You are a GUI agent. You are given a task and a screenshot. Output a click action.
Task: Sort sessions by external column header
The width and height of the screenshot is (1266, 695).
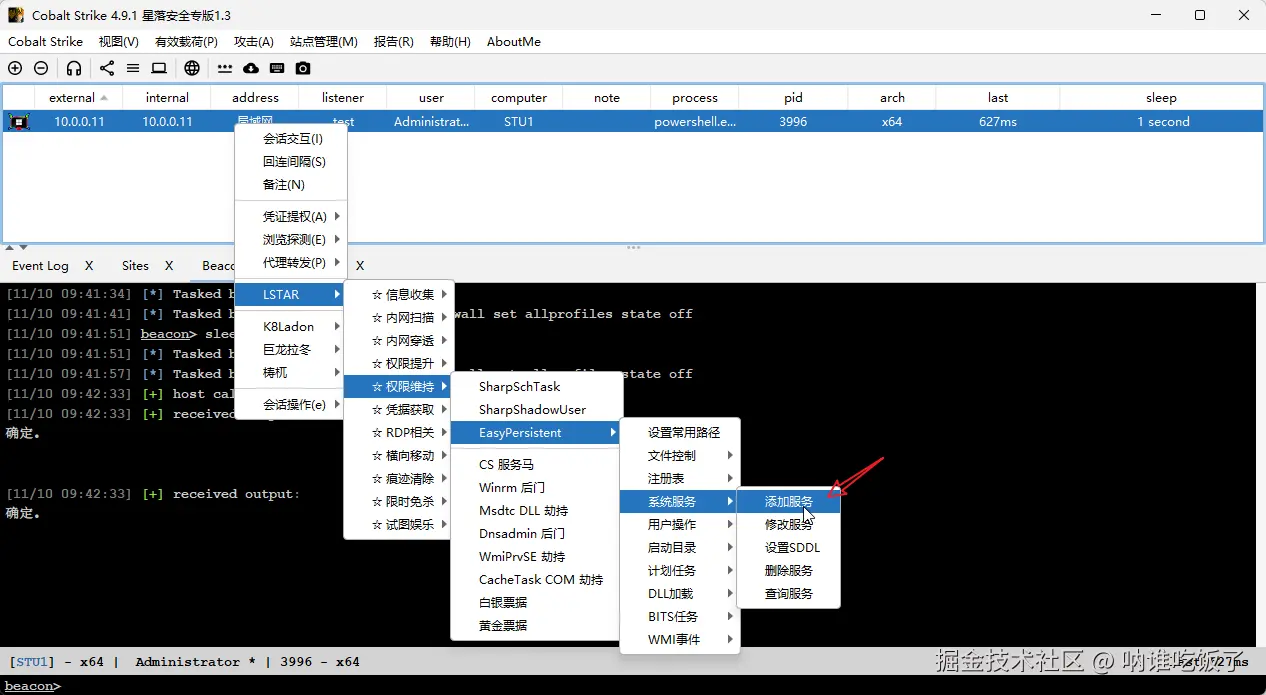pos(78,98)
